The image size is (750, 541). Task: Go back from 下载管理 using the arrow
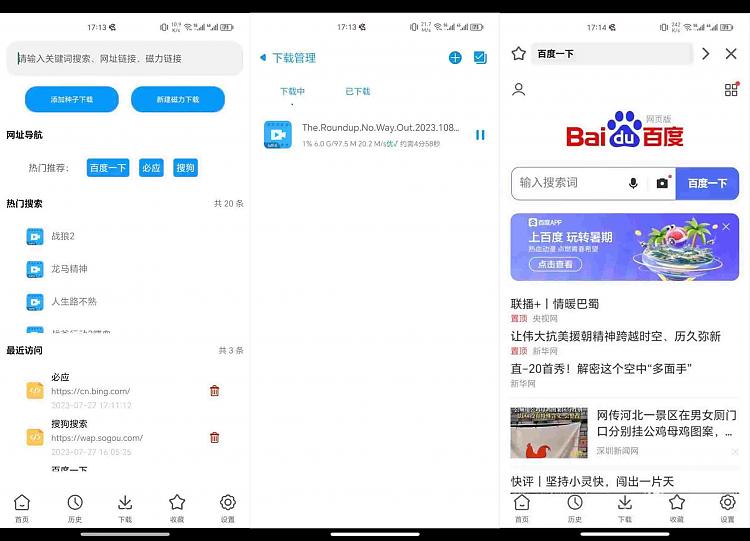pos(263,58)
